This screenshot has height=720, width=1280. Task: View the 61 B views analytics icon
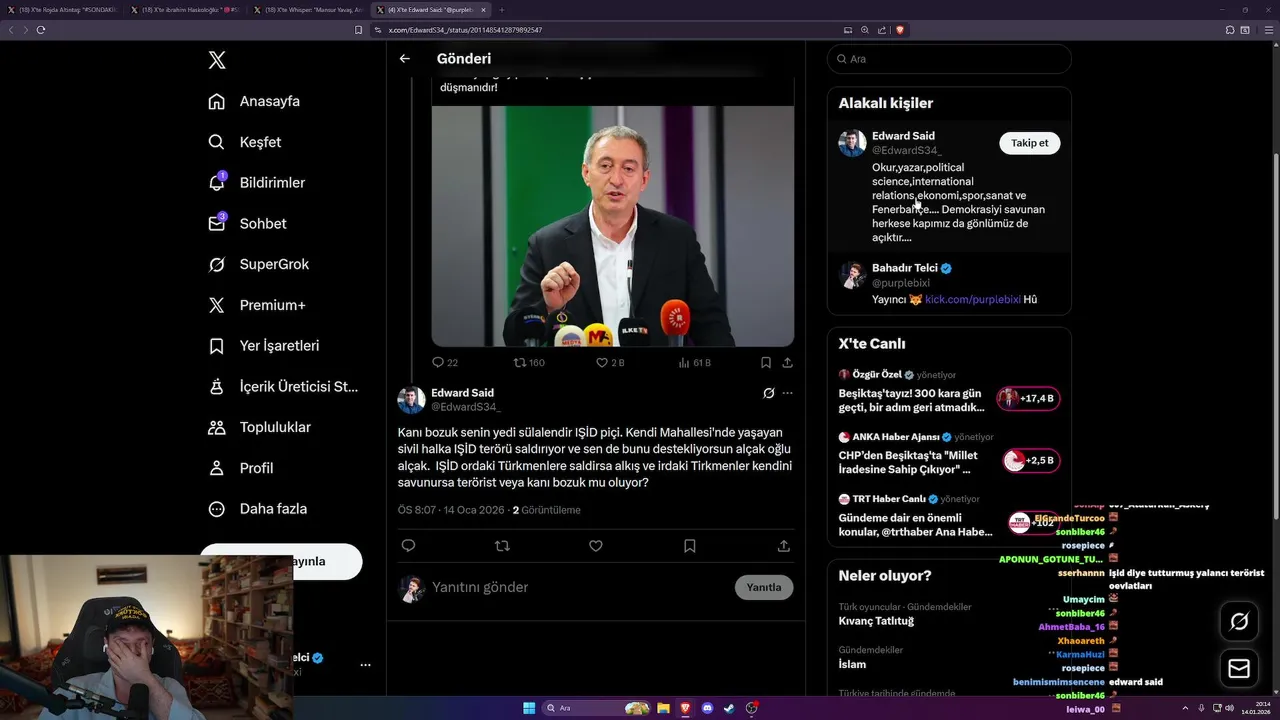coord(684,362)
